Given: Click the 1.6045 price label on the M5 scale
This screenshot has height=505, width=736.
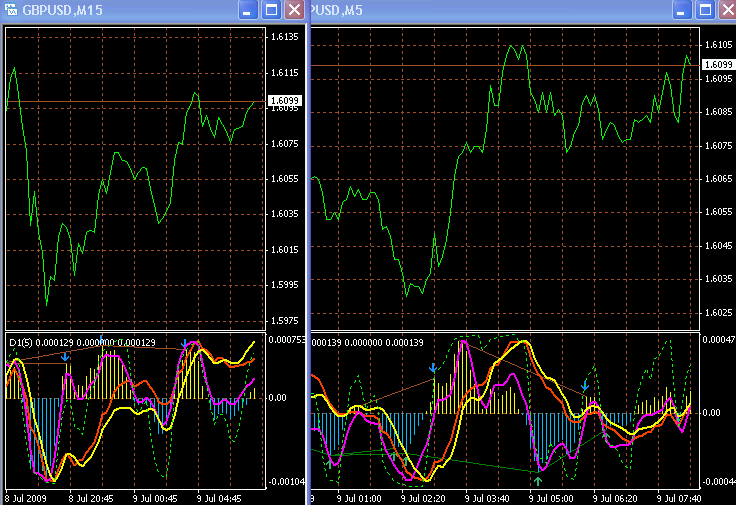Looking at the screenshot, I should 718,245.
